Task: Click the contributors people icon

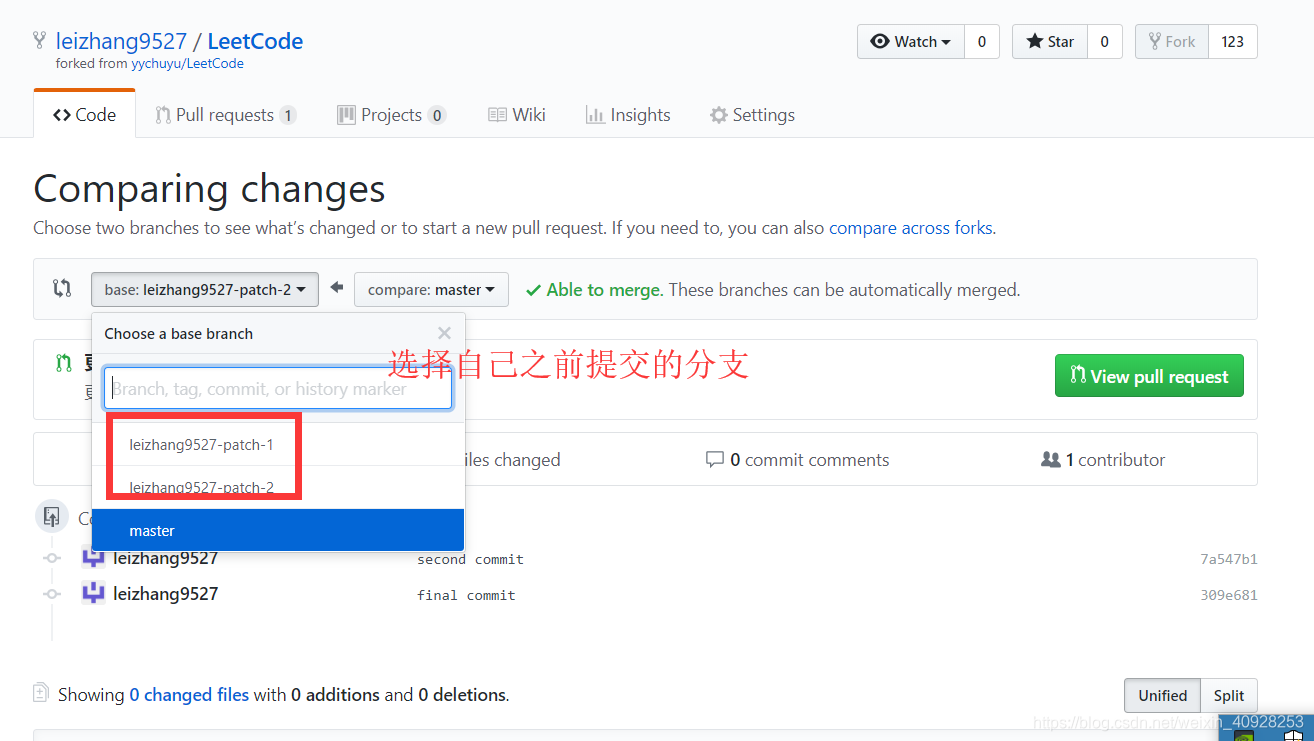Action: click(1050, 460)
